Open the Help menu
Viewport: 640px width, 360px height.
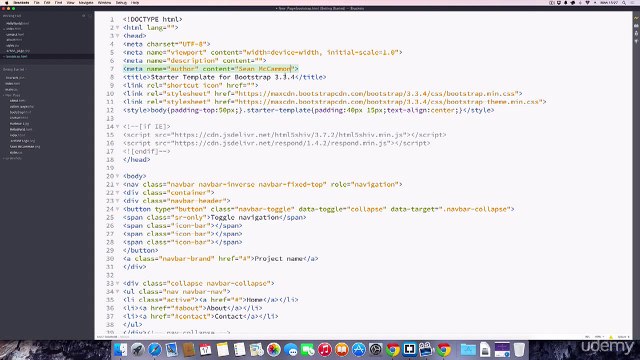tap(135, 3)
